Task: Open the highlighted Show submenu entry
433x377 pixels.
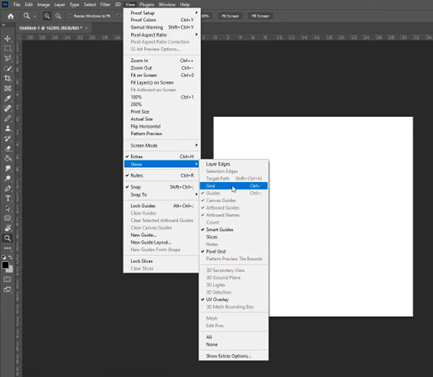Action: [161, 164]
